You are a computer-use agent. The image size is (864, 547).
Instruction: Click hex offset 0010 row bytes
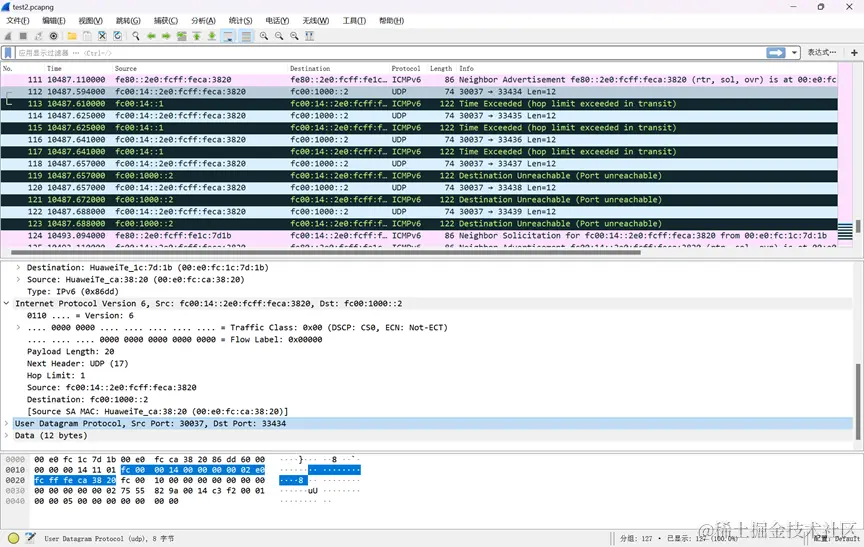149,470
